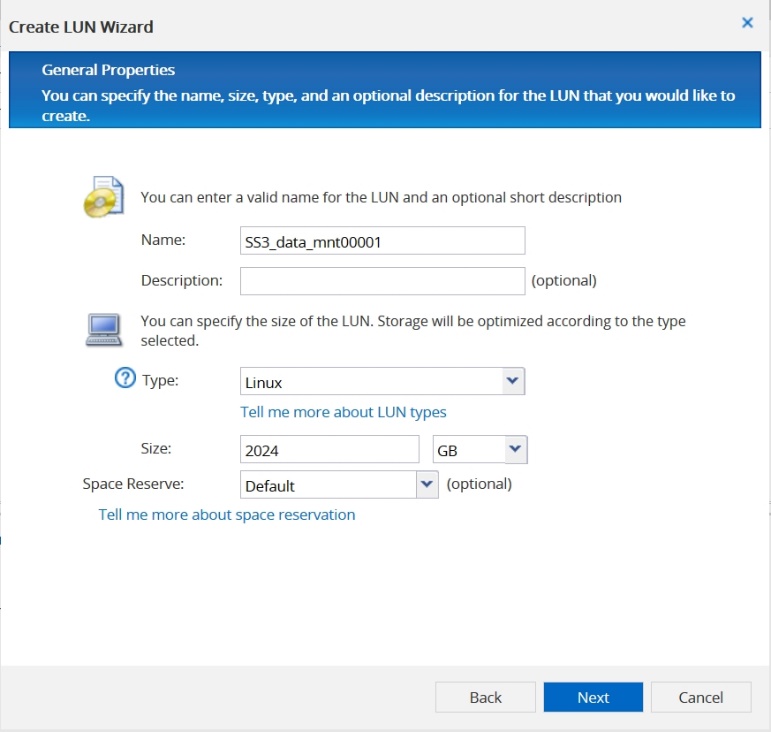This screenshot has width=771, height=732.
Task: Click the LUN disc document icon
Action: click(103, 197)
